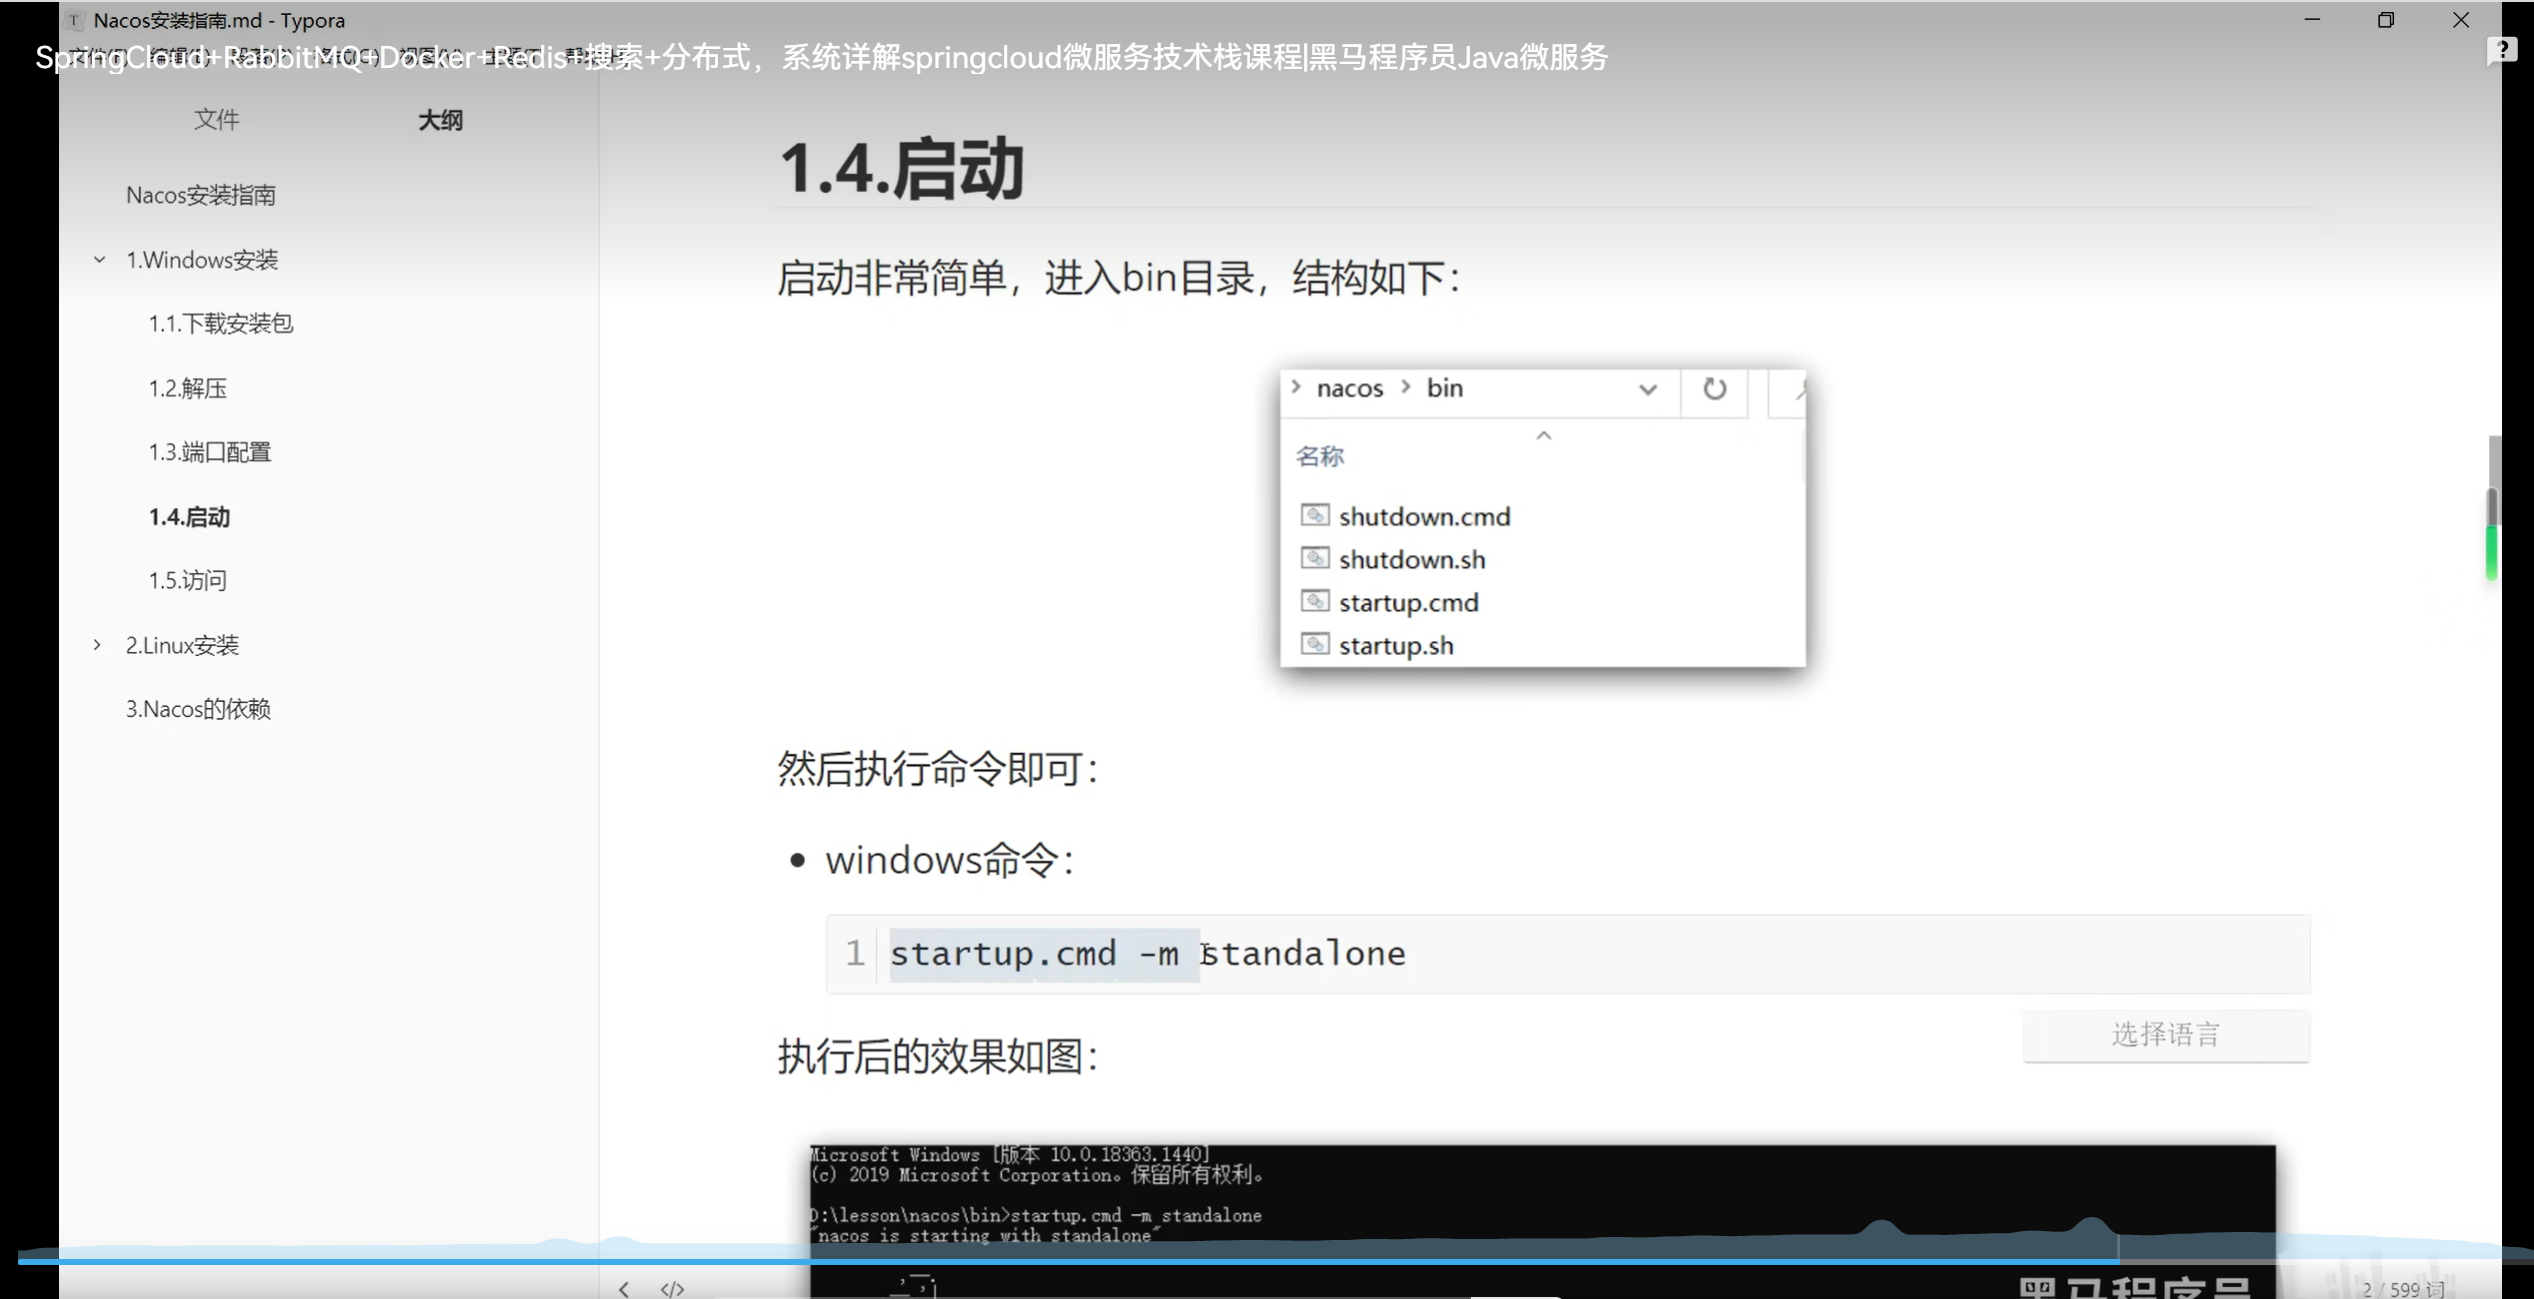Click the shutdown.cmd file icon
Image resolution: width=2534 pixels, height=1299 pixels.
click(x=1314, y=515)
